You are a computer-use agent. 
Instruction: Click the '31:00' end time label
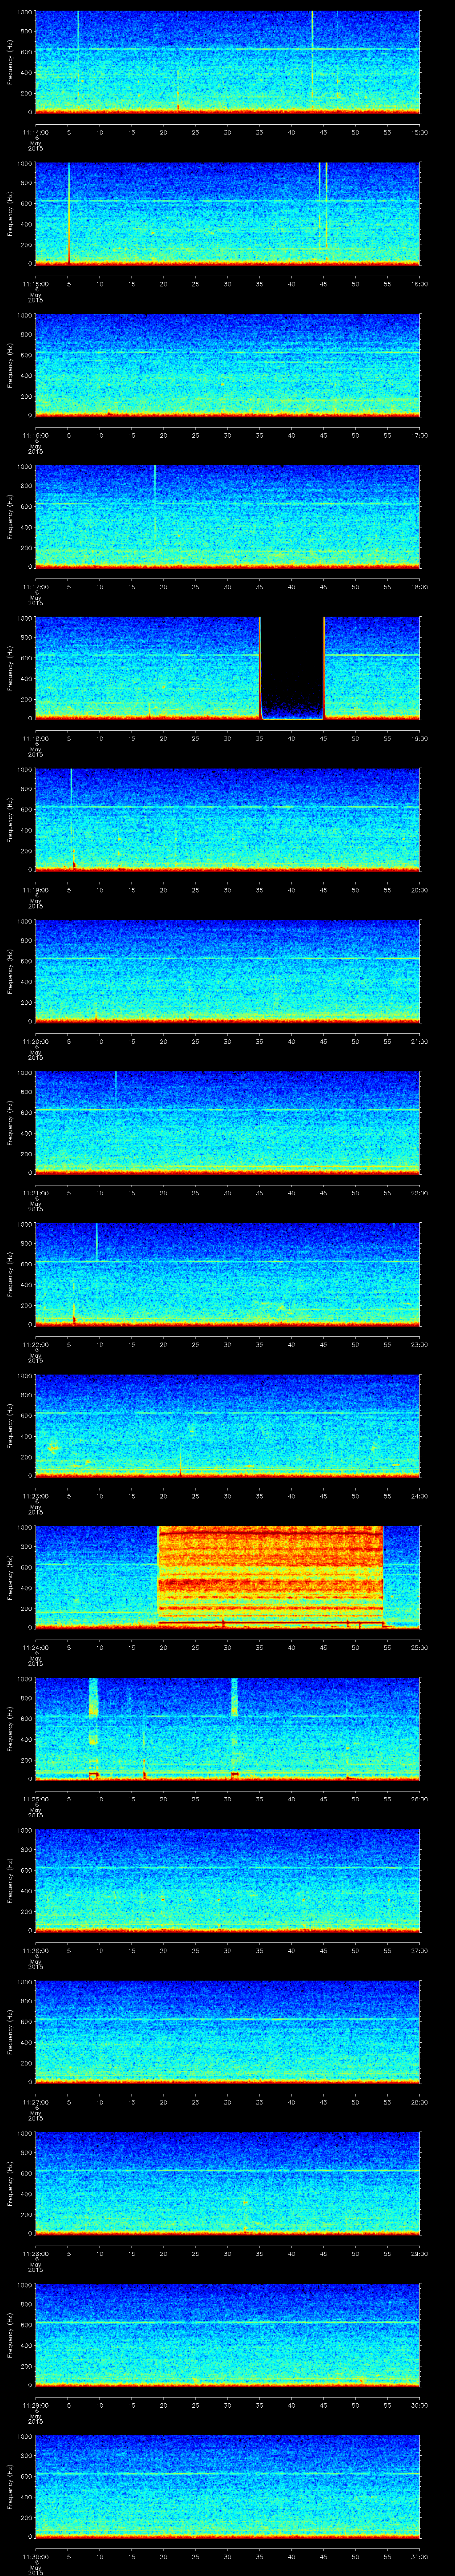419,2556
